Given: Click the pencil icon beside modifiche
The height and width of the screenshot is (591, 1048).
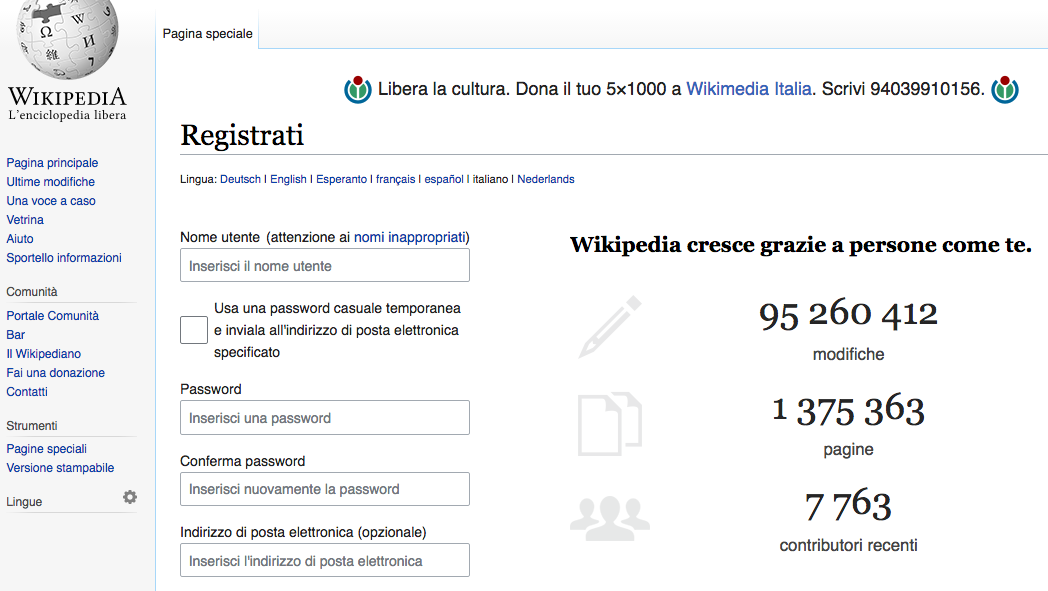Looking at the screenshot, I should [610, 327].
